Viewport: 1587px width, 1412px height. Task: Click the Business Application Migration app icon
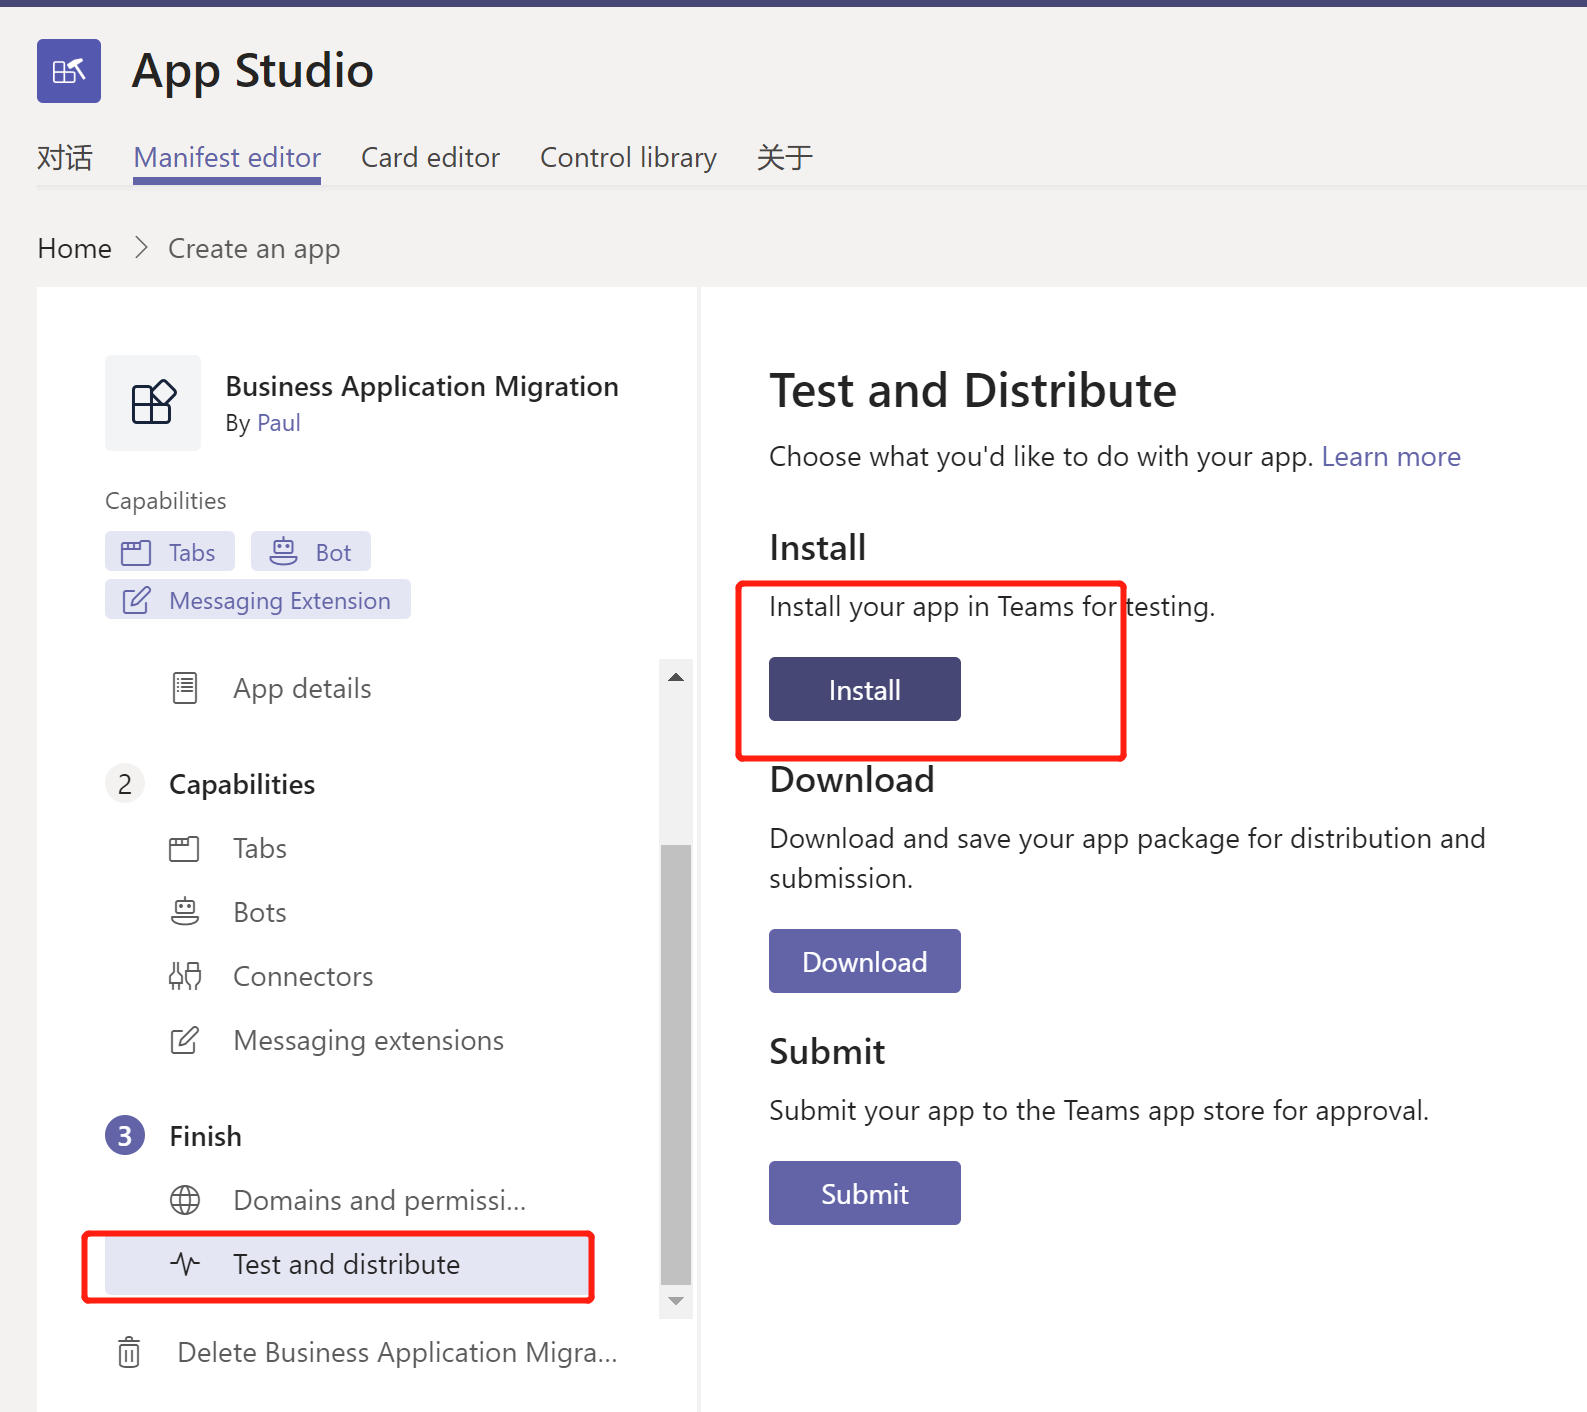tap(153, 403)
